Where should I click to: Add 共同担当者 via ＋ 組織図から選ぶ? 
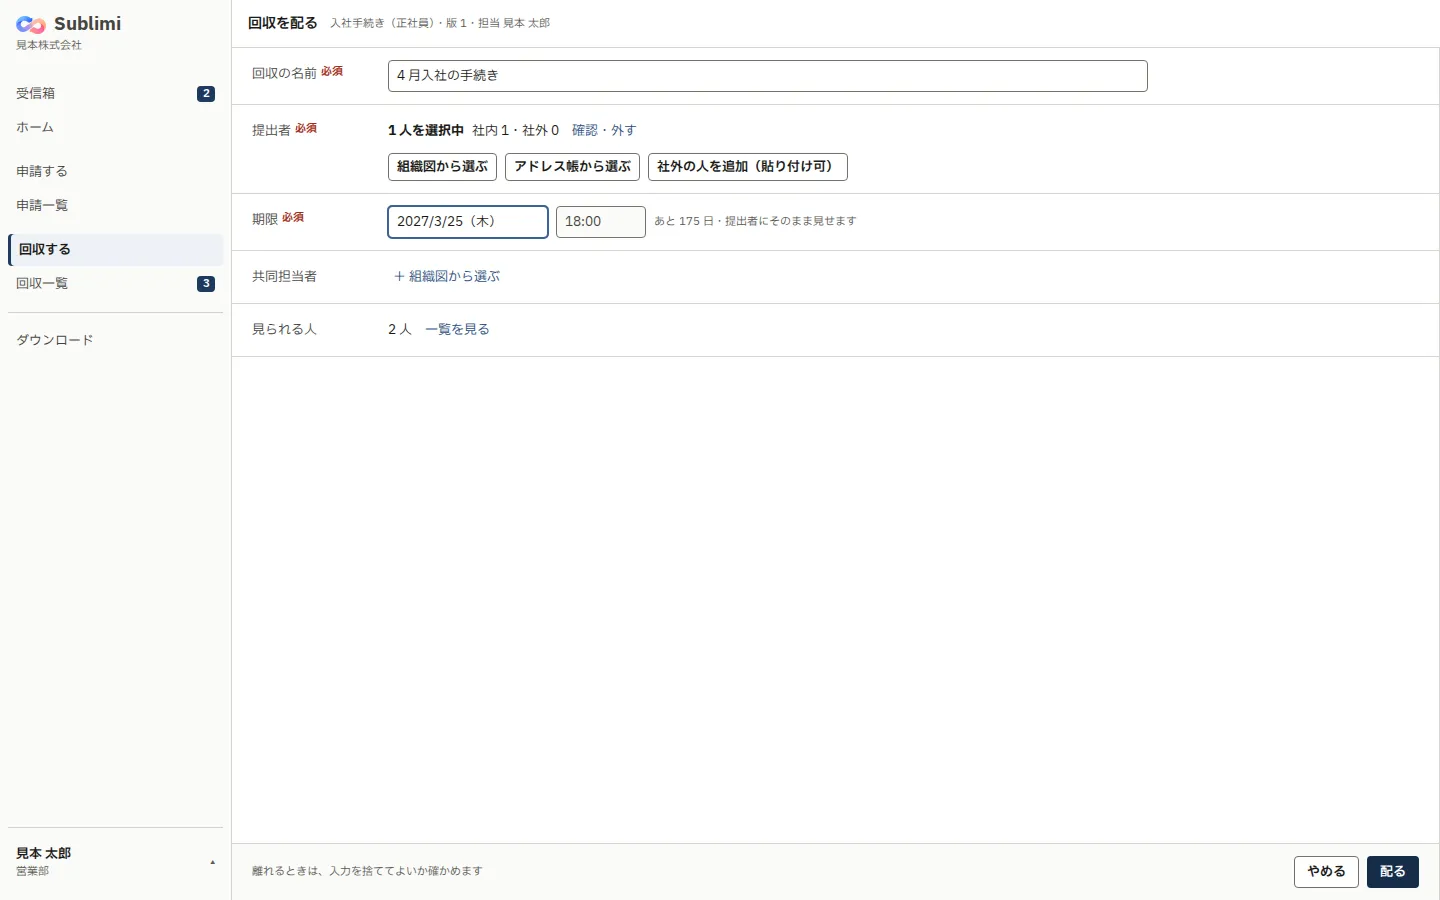446,276
